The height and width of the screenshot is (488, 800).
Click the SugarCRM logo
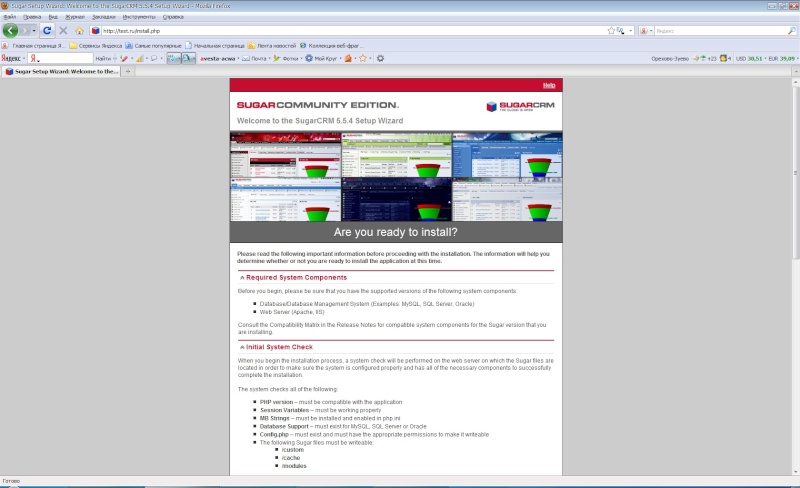520,106
